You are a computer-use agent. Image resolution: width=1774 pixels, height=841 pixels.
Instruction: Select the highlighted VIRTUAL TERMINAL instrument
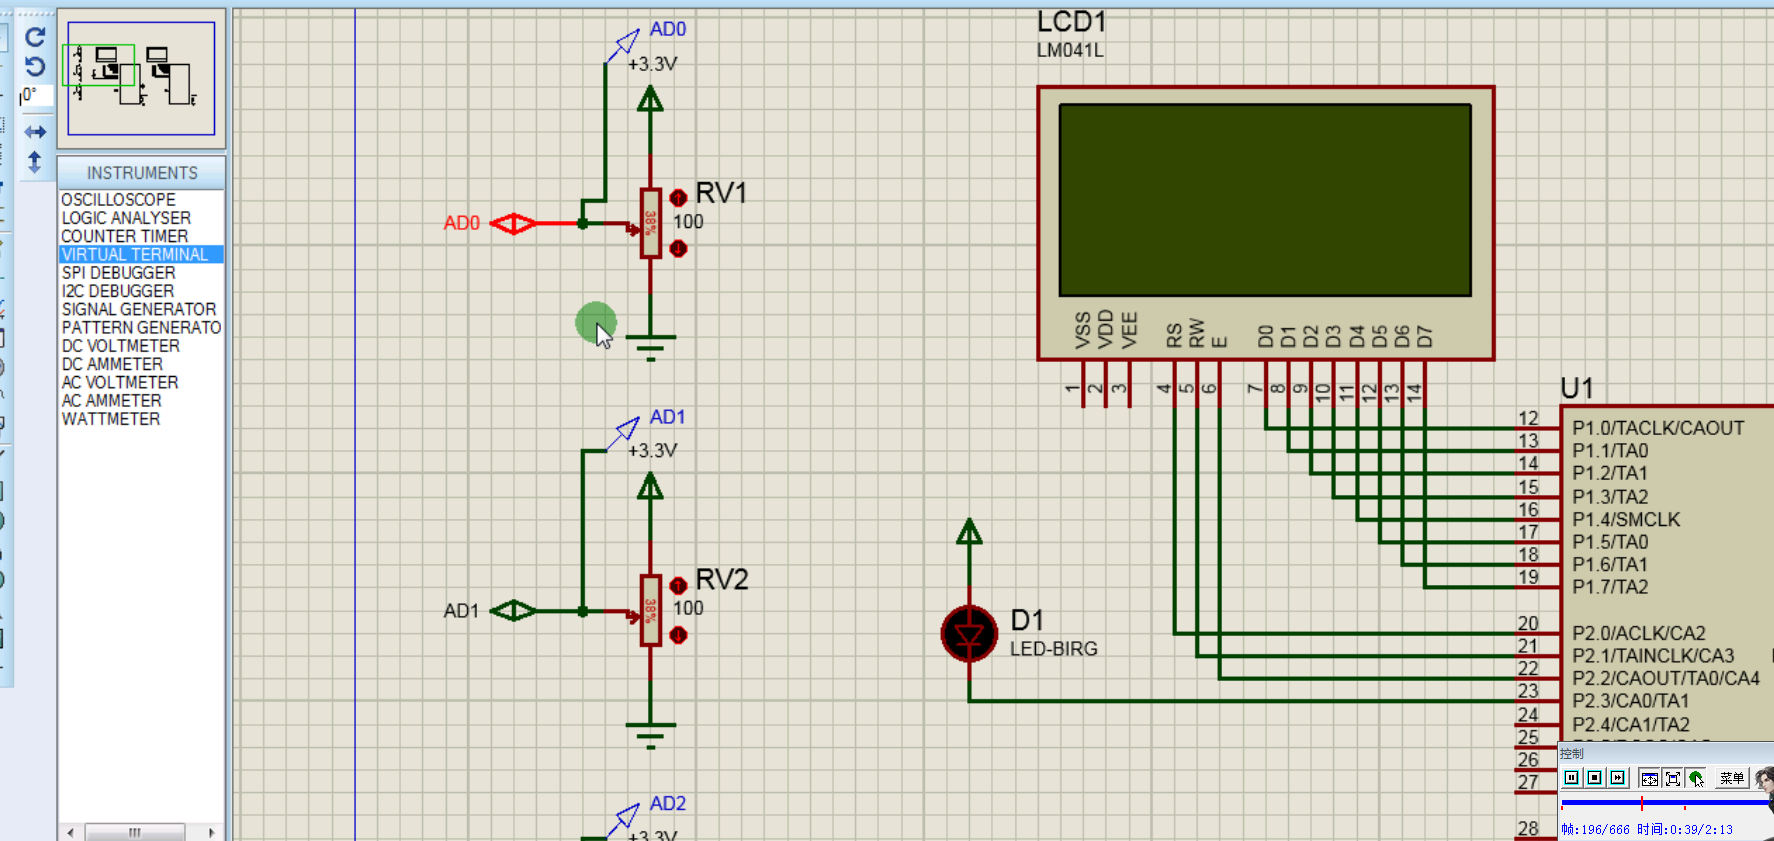pyautogui.click(x=141, y=255)
